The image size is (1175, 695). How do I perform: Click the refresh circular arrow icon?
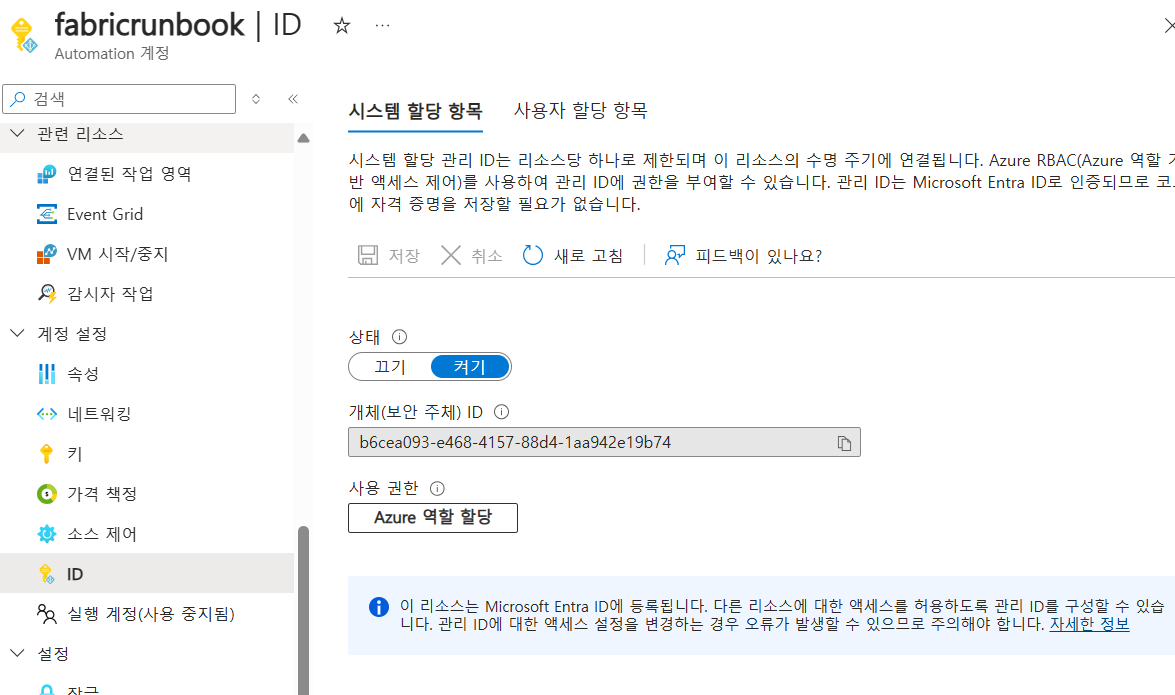click(x=533, y=256)
